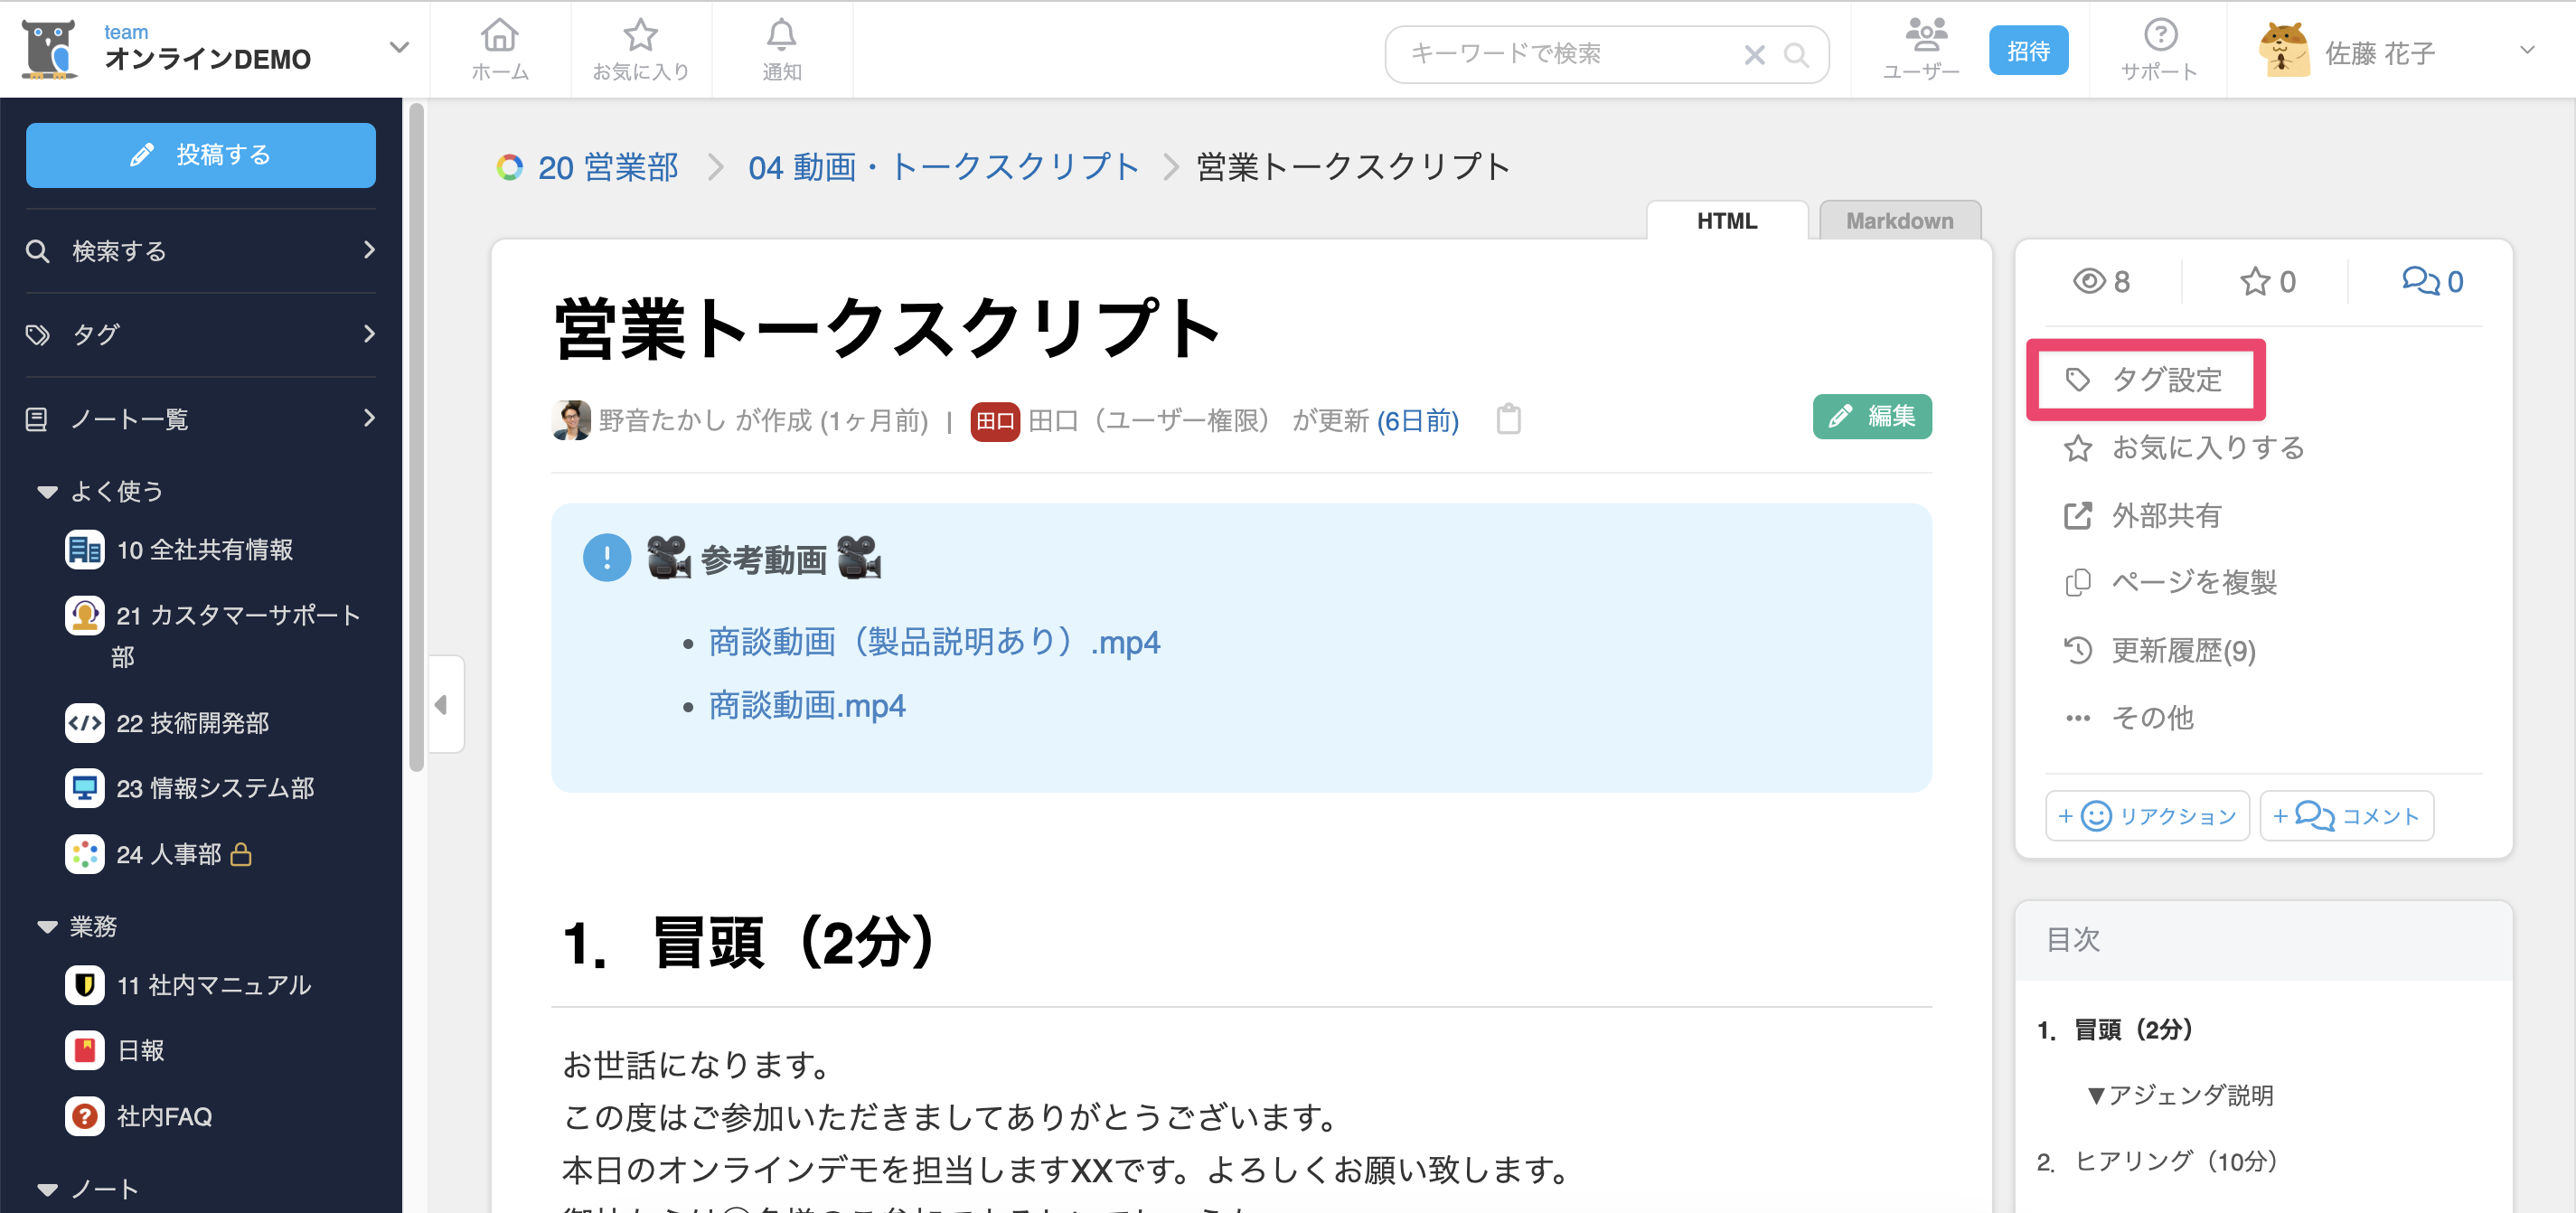
Task: Open the 商談動画.mp4 link
Action: click(x=806, y=706)
